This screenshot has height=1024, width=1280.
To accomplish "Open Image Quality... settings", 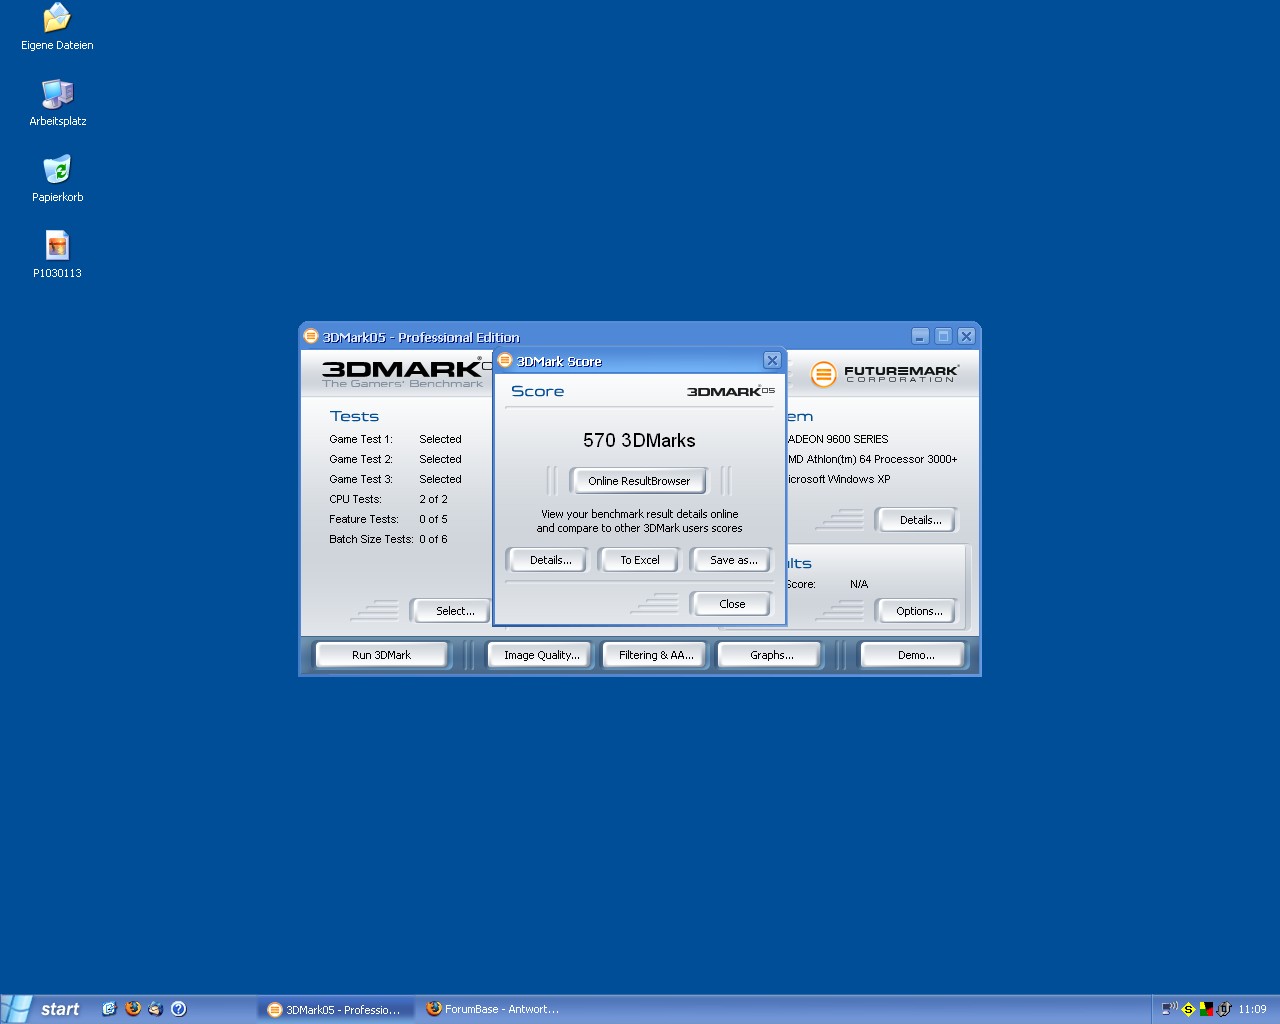I will [x=541, y=655].
